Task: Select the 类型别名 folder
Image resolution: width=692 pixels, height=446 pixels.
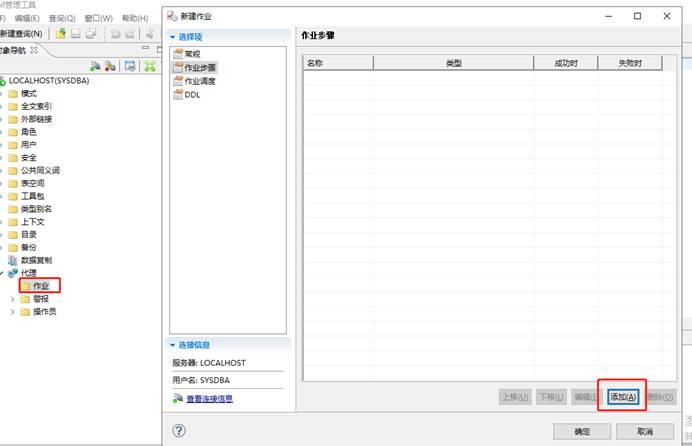Action: pos(36,209)
